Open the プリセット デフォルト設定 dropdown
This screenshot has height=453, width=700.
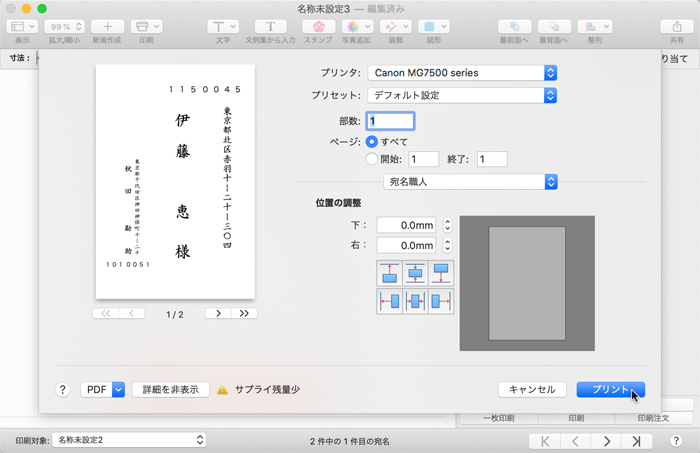coord(461,96)
